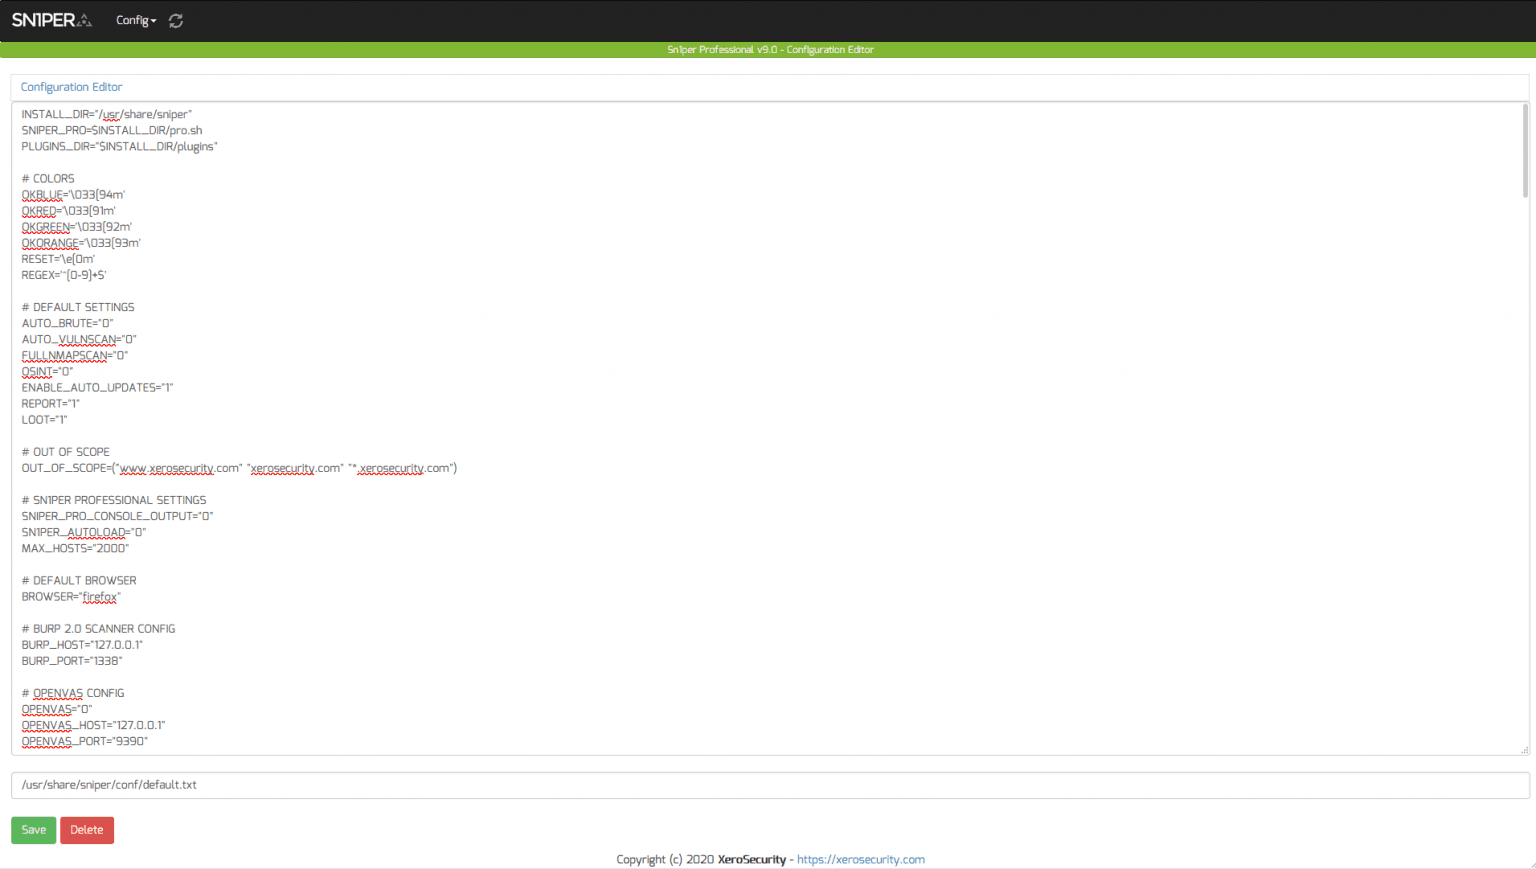Click the SN1PER logo
Image resolution: width=1536 pixels, height=869 pixels.
click(x=51, y=20)
